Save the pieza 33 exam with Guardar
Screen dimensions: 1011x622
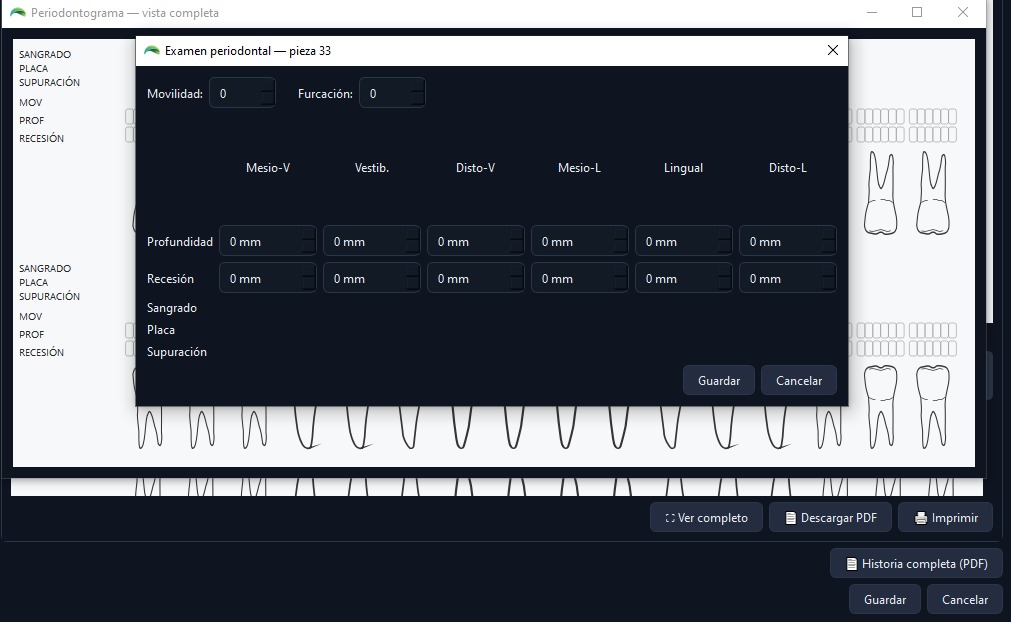tap(719, 380)
